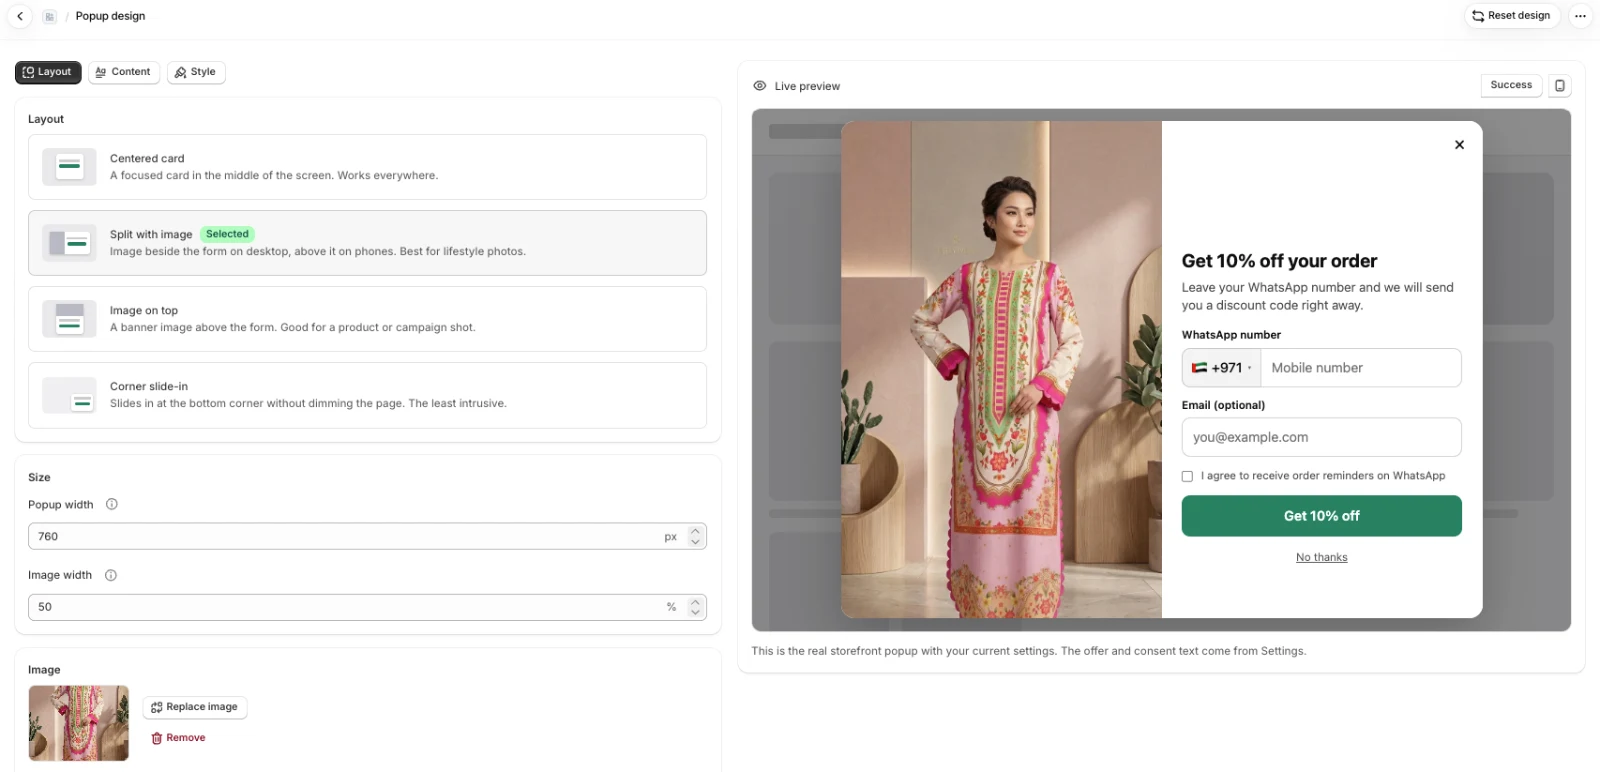Click the Corner slide-in description text

(x=308, y=404)
